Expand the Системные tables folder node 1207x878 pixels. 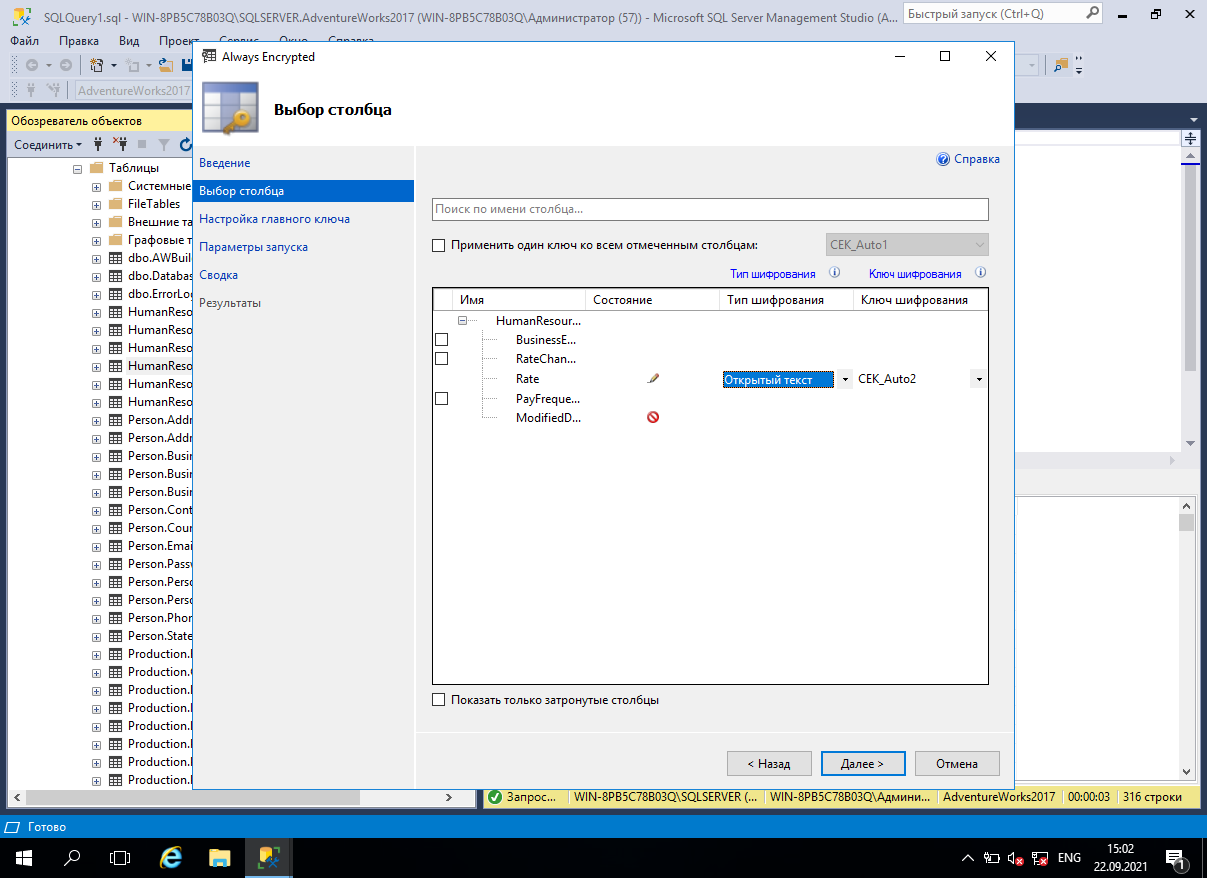(96, 186)
